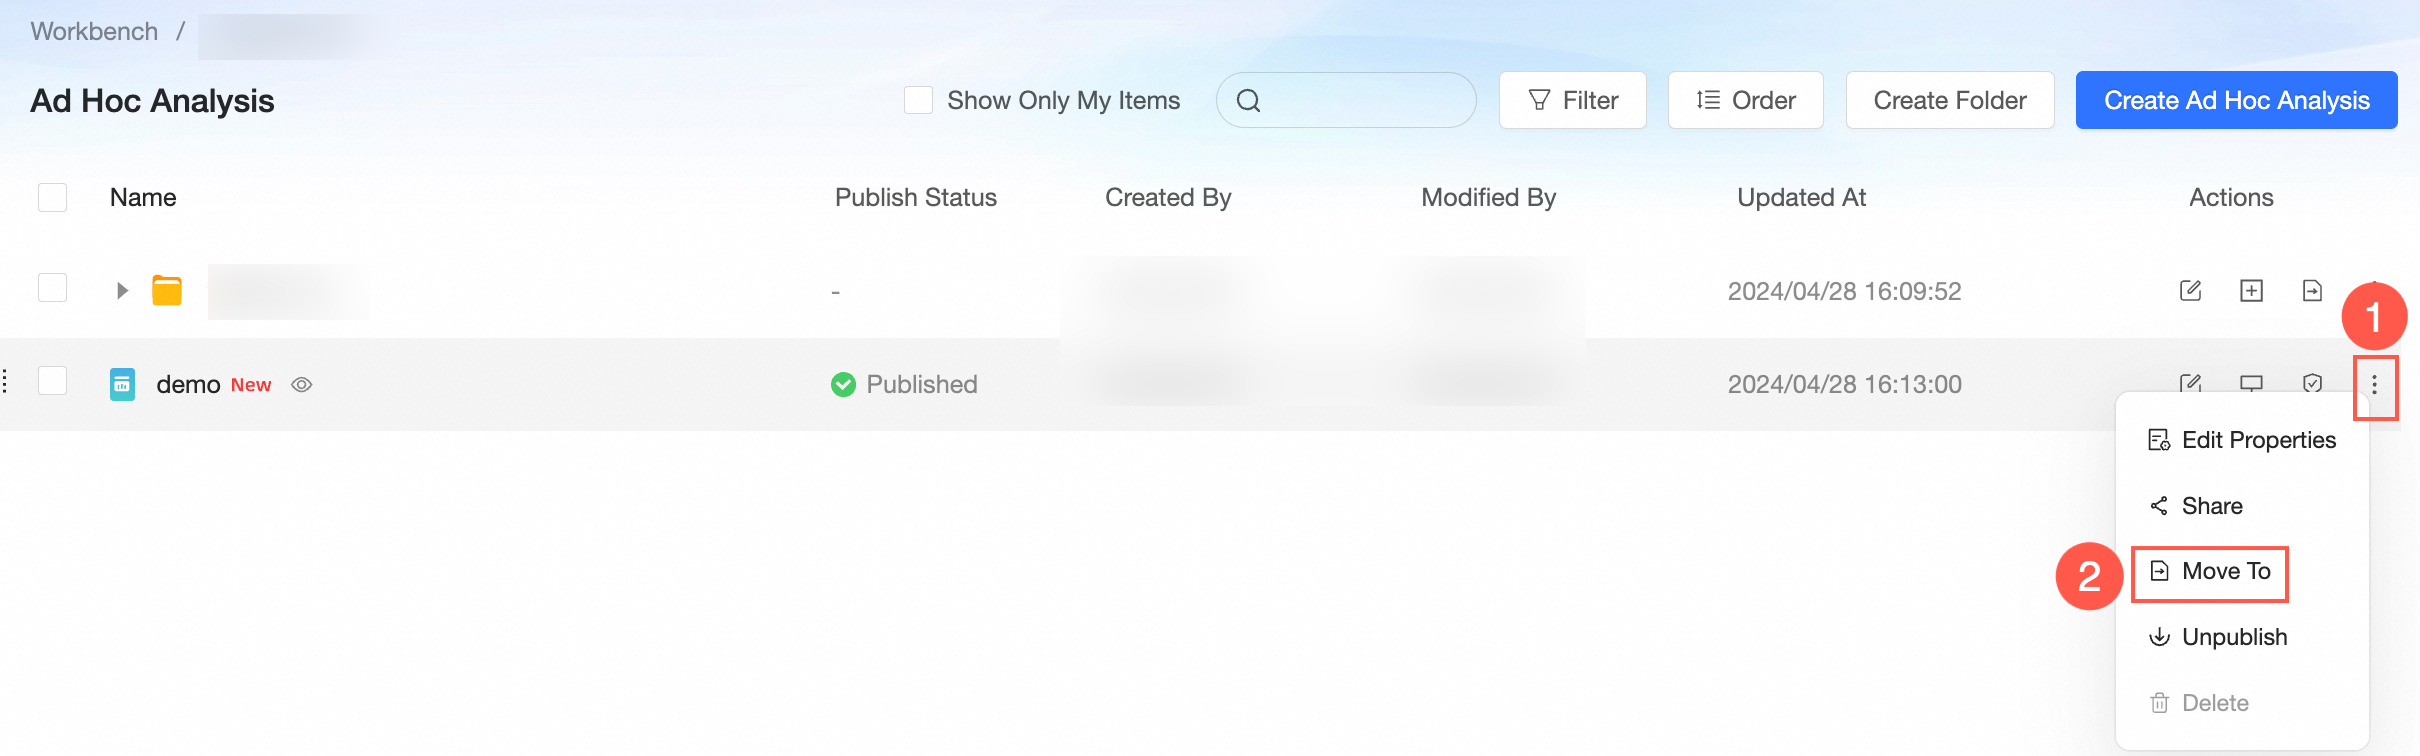Click the shield check icon in demo row
The width and height of the screenshot is (2420, 756).
click(2312, 383)
